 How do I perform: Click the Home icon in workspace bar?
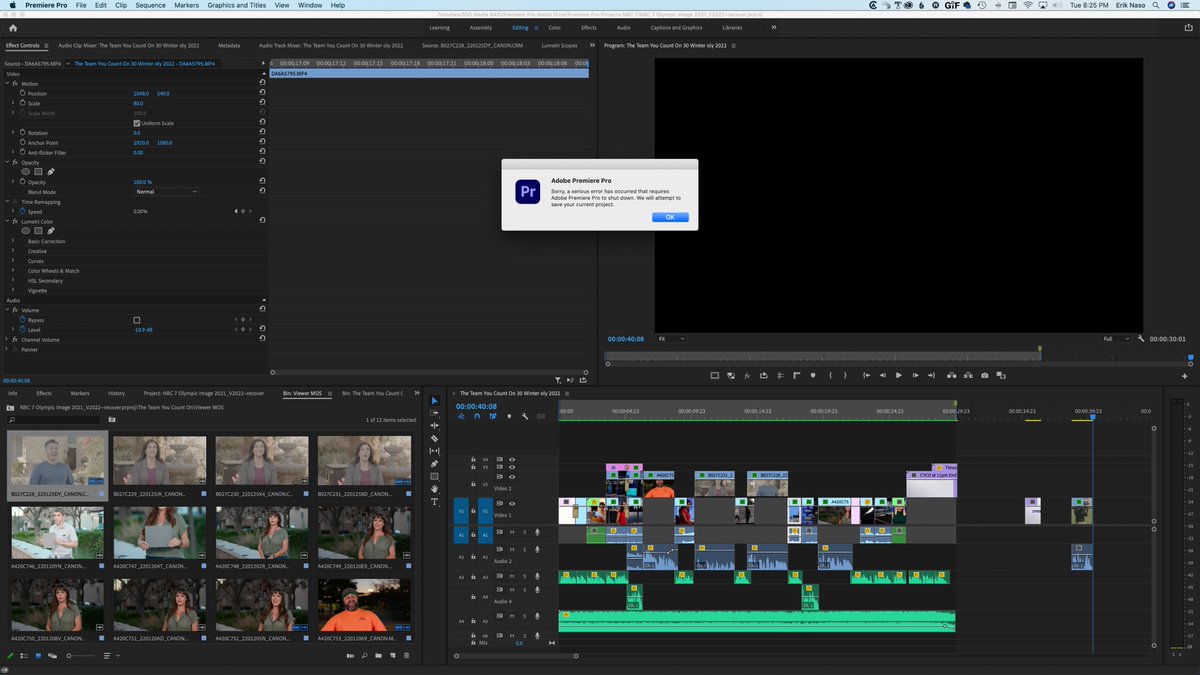[13, 28]
